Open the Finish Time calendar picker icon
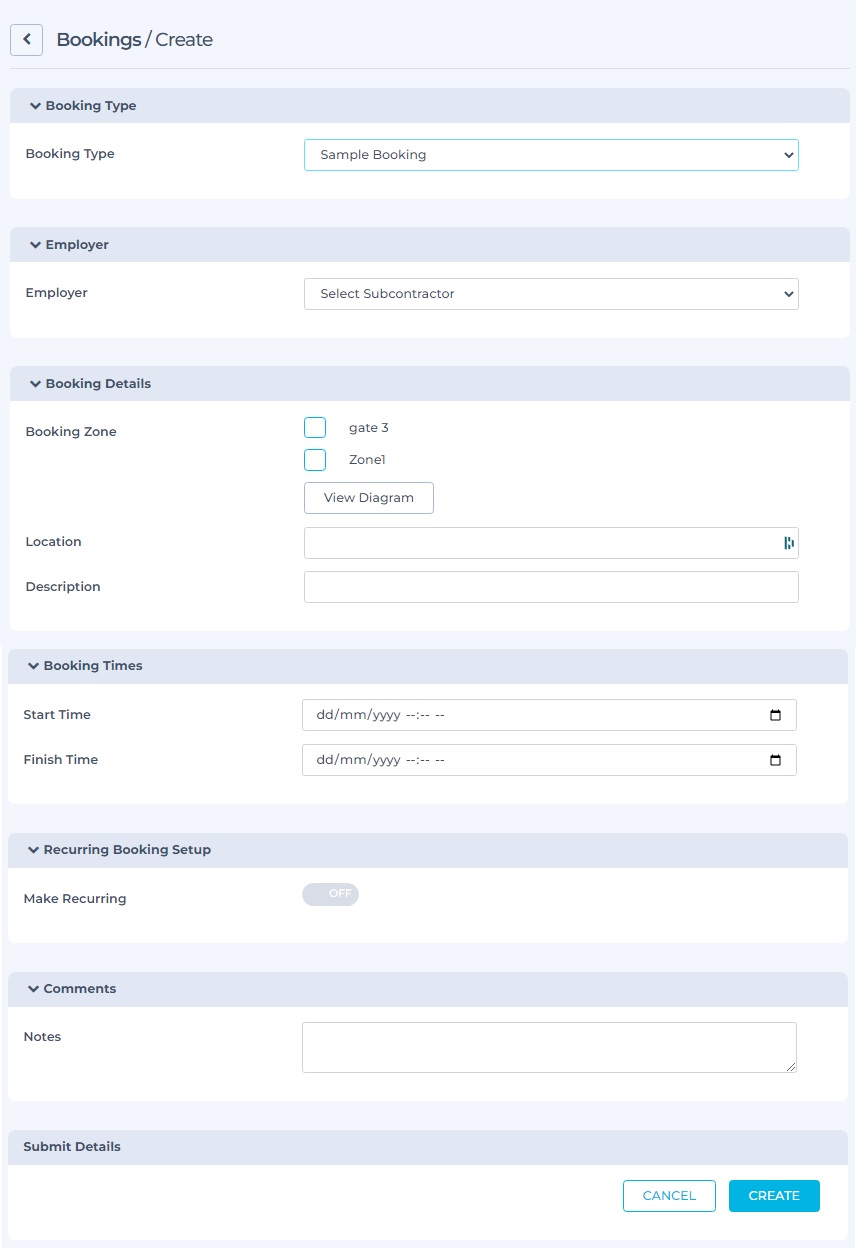Viewport: 856px width, 1248px height. click(775, 761)
